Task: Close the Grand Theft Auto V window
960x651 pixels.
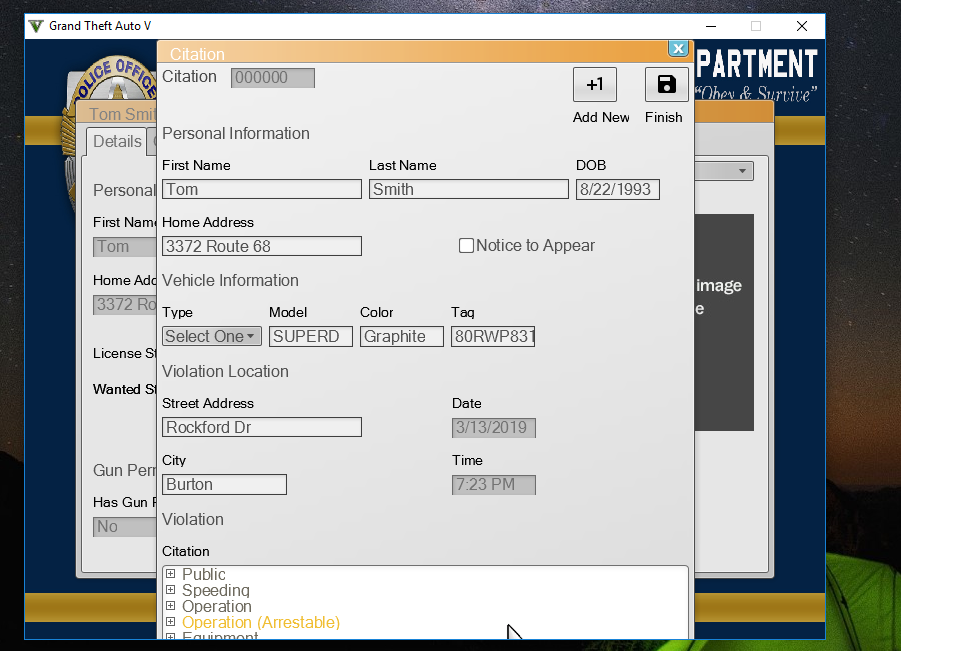Action: click(x=802, y=26)
